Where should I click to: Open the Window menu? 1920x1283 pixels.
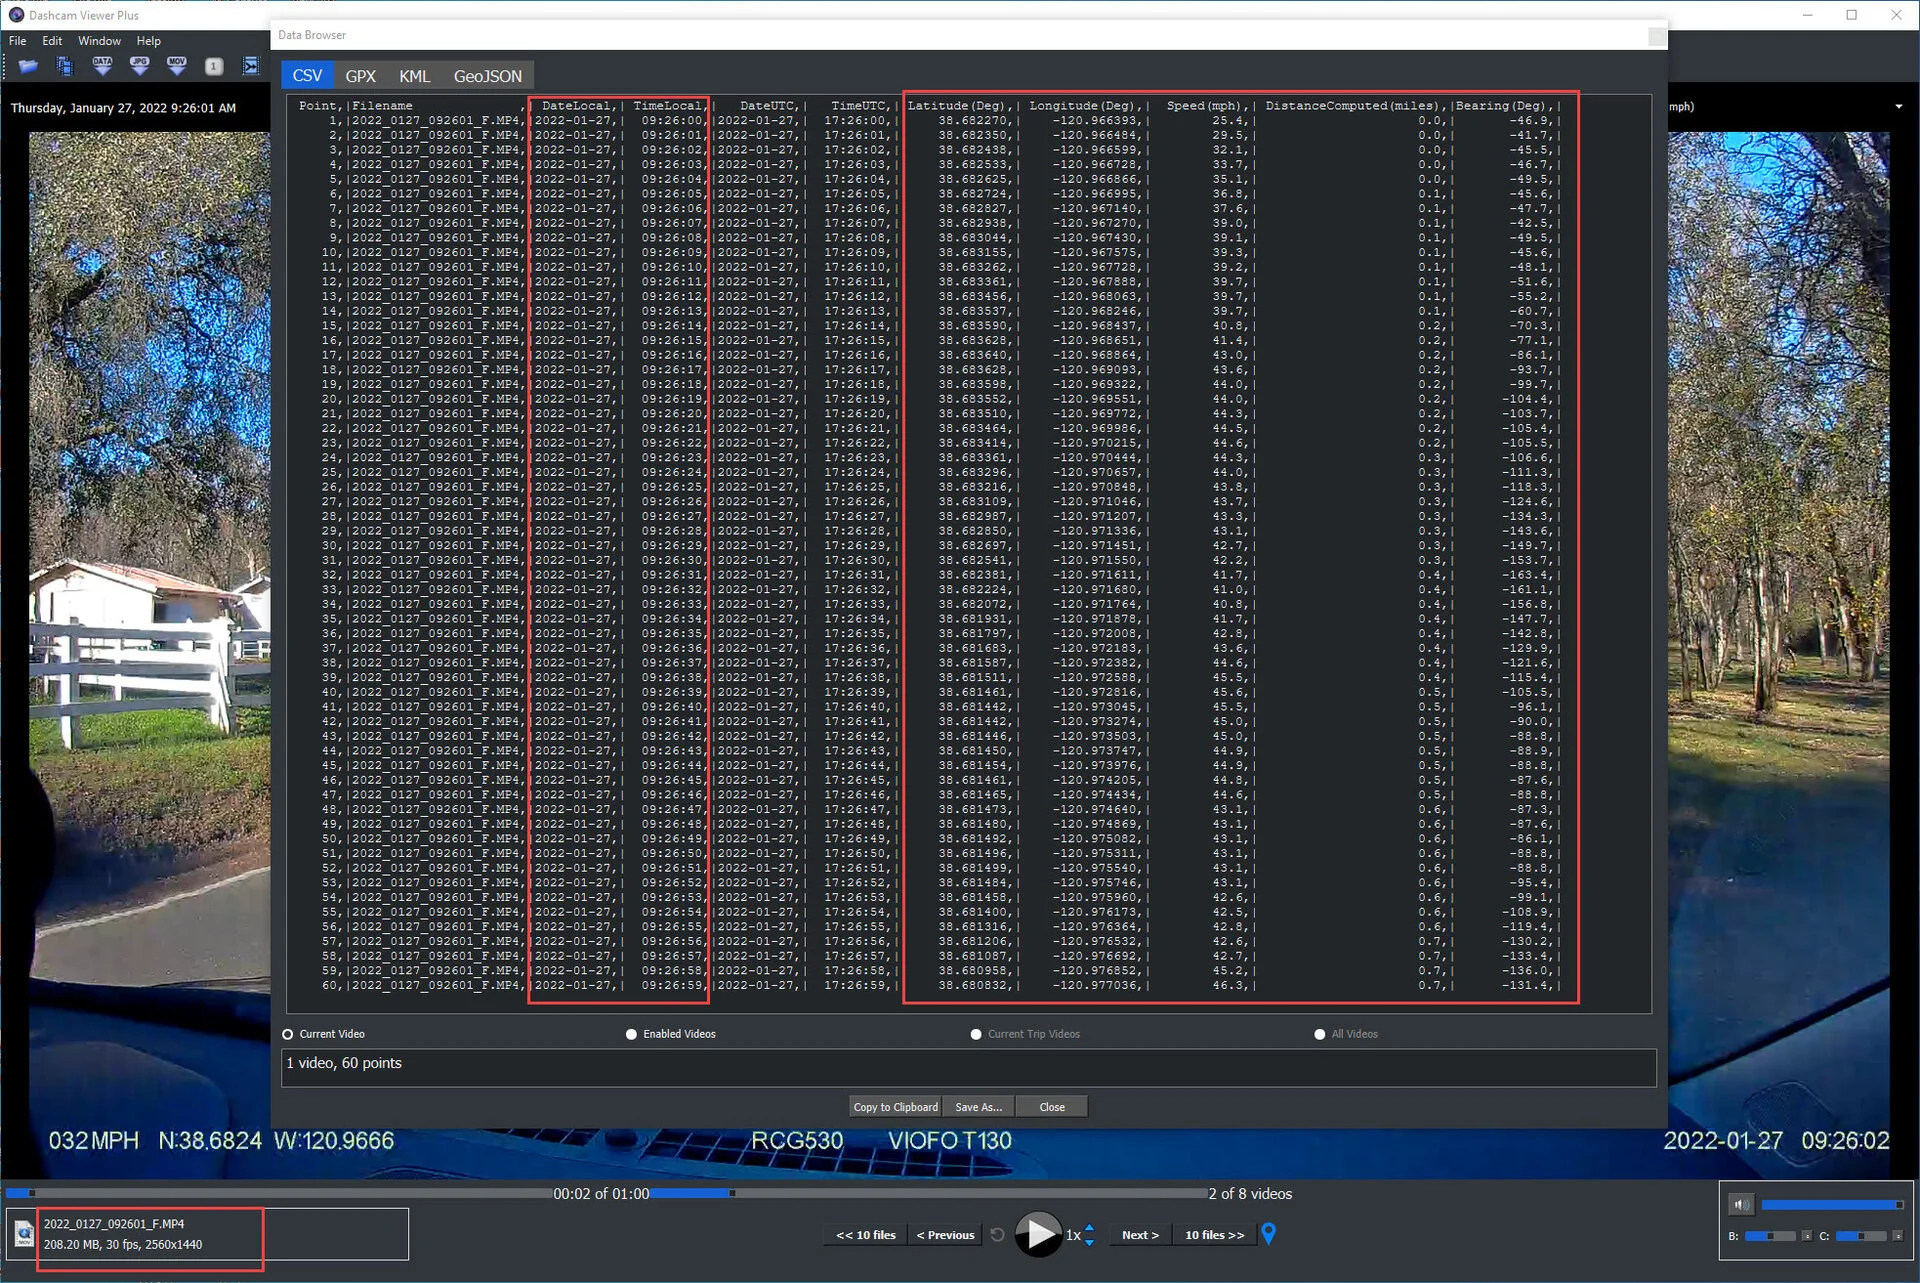[x=99, y=41]
